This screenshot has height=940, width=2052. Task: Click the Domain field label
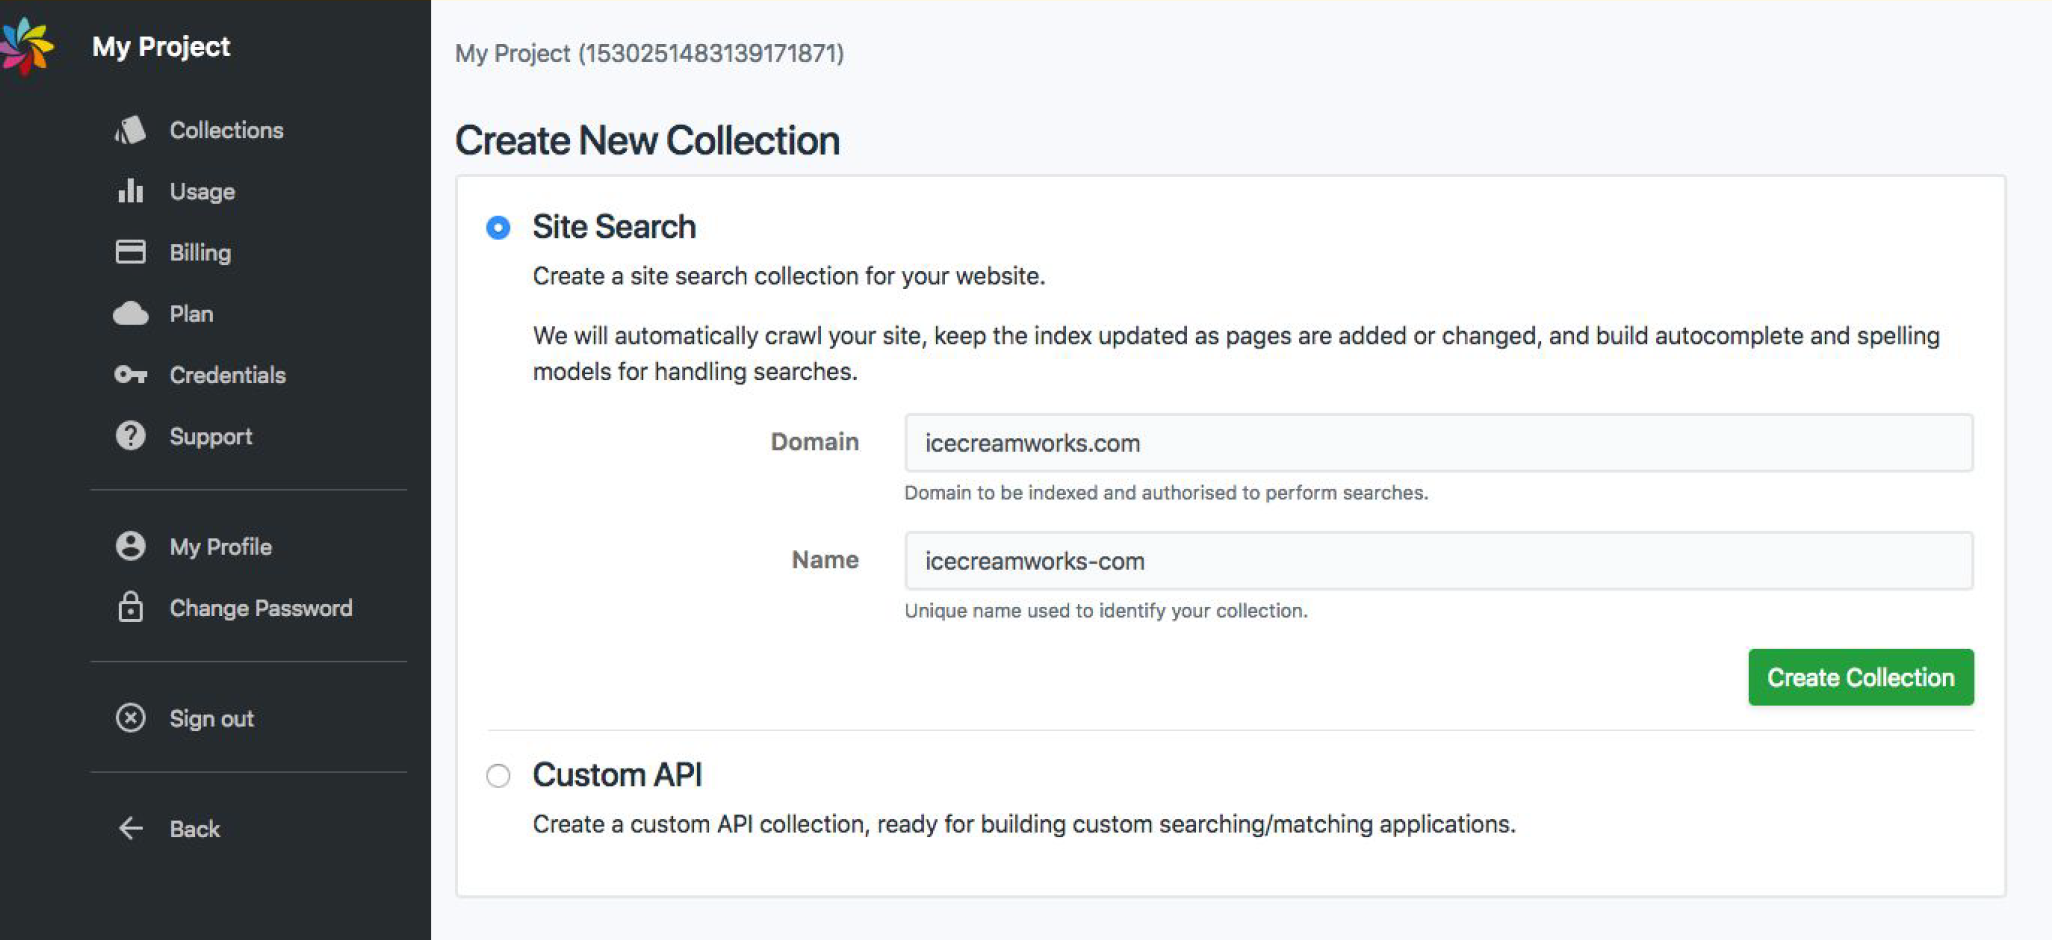[x=814, y=442]
